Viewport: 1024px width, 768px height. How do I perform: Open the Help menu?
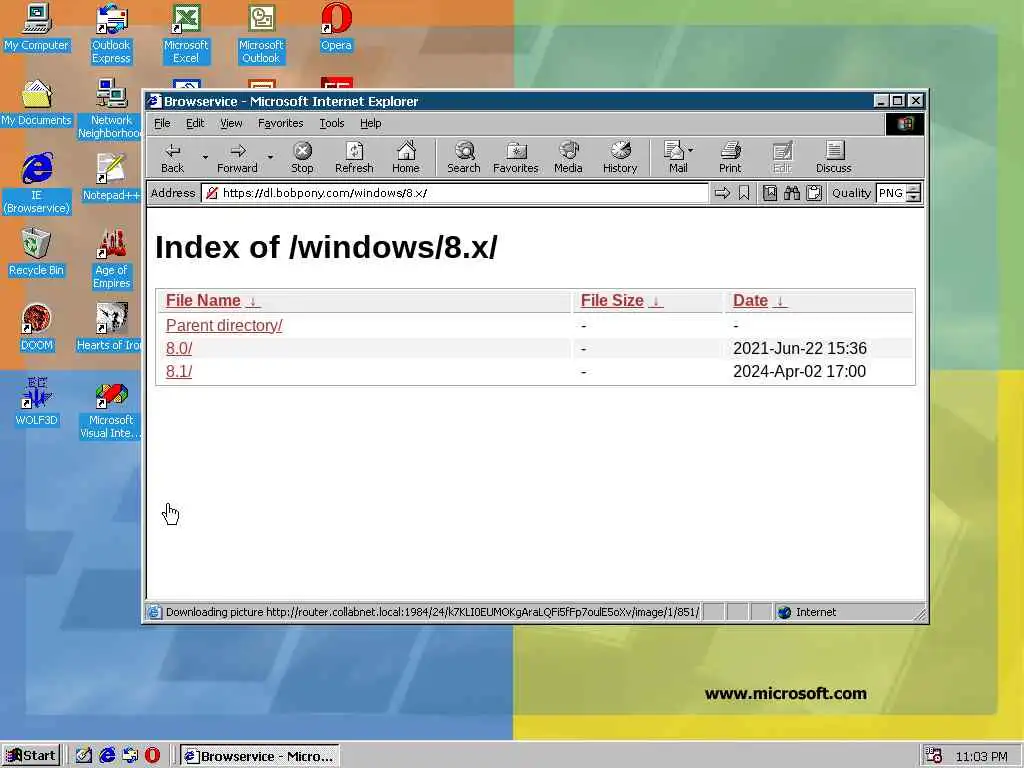(370, 123)
